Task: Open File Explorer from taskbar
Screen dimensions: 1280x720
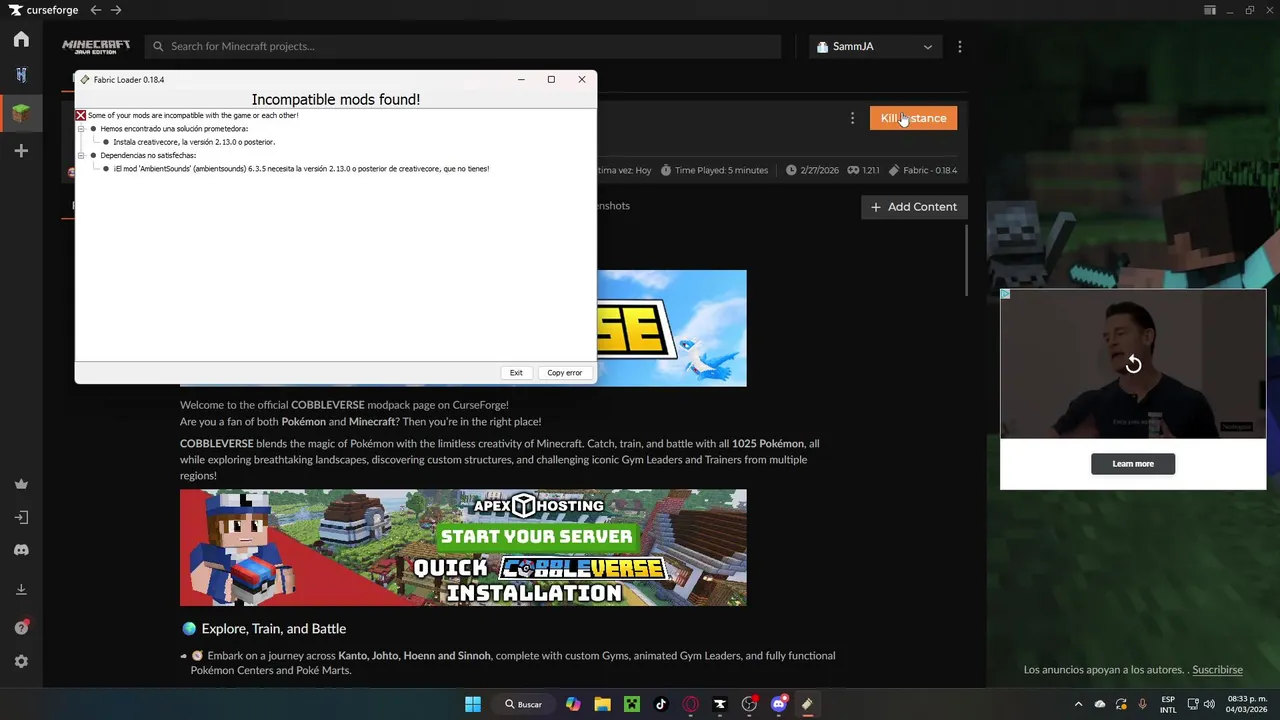Action: 602,704
